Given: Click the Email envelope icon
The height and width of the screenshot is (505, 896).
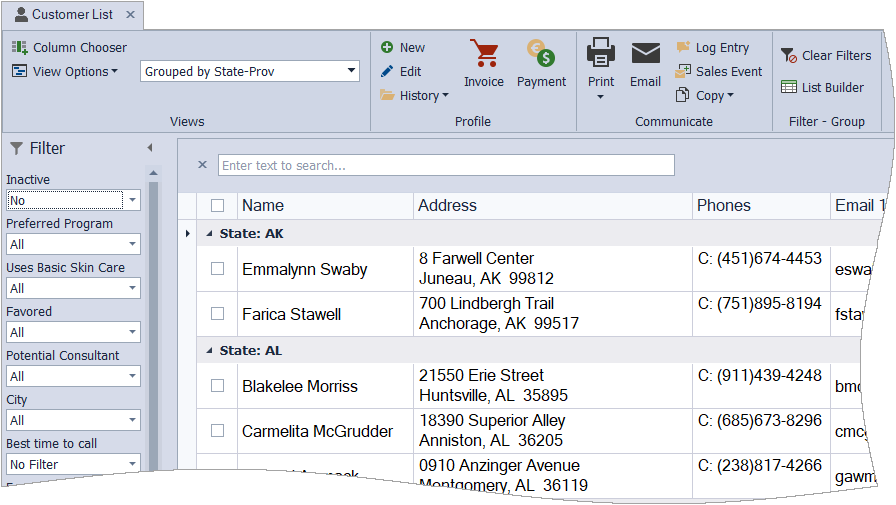Looking at the screenshot, I should (x=645, y=54).
